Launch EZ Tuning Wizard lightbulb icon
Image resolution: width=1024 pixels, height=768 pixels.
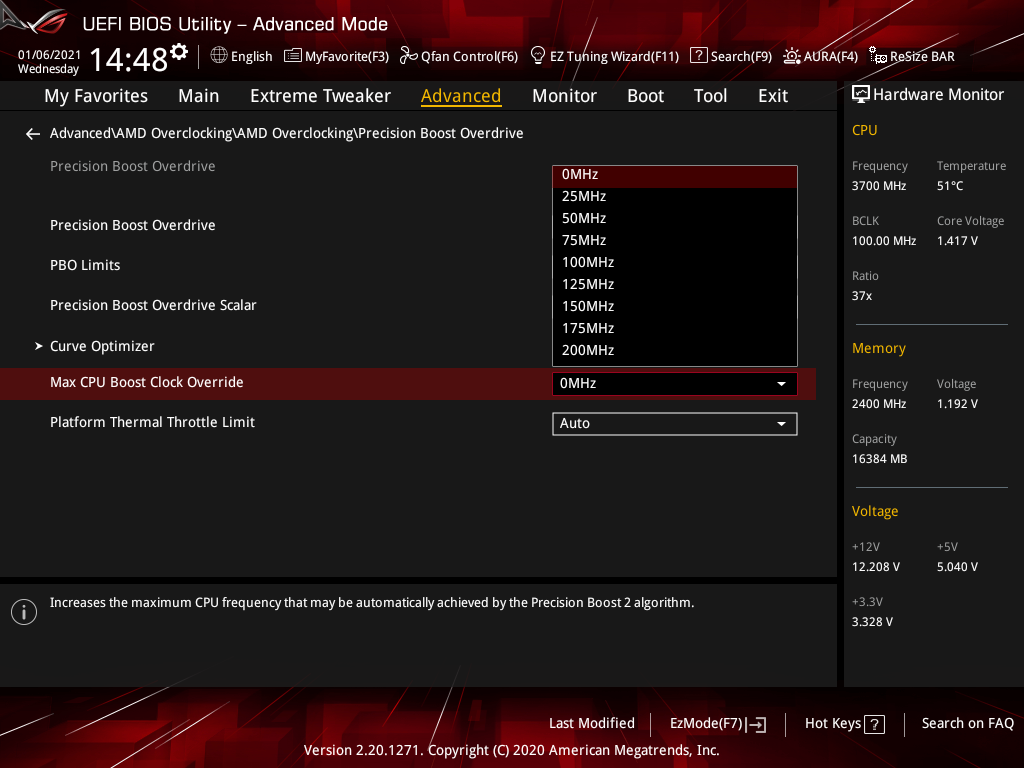coord(537,56)
